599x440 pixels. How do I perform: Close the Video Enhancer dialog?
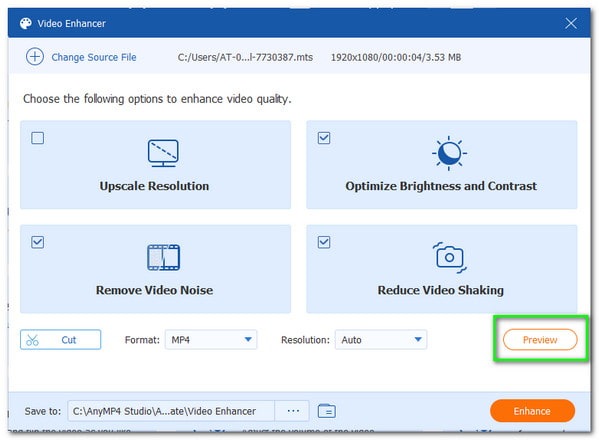(571, 24)
